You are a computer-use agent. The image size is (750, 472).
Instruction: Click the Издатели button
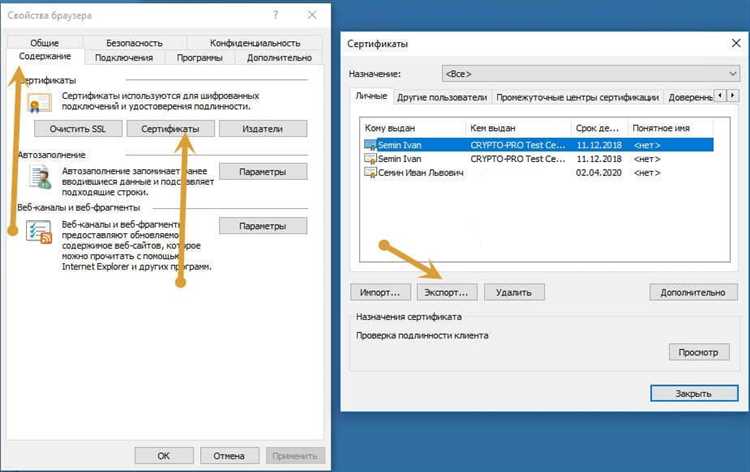(263, 129)
